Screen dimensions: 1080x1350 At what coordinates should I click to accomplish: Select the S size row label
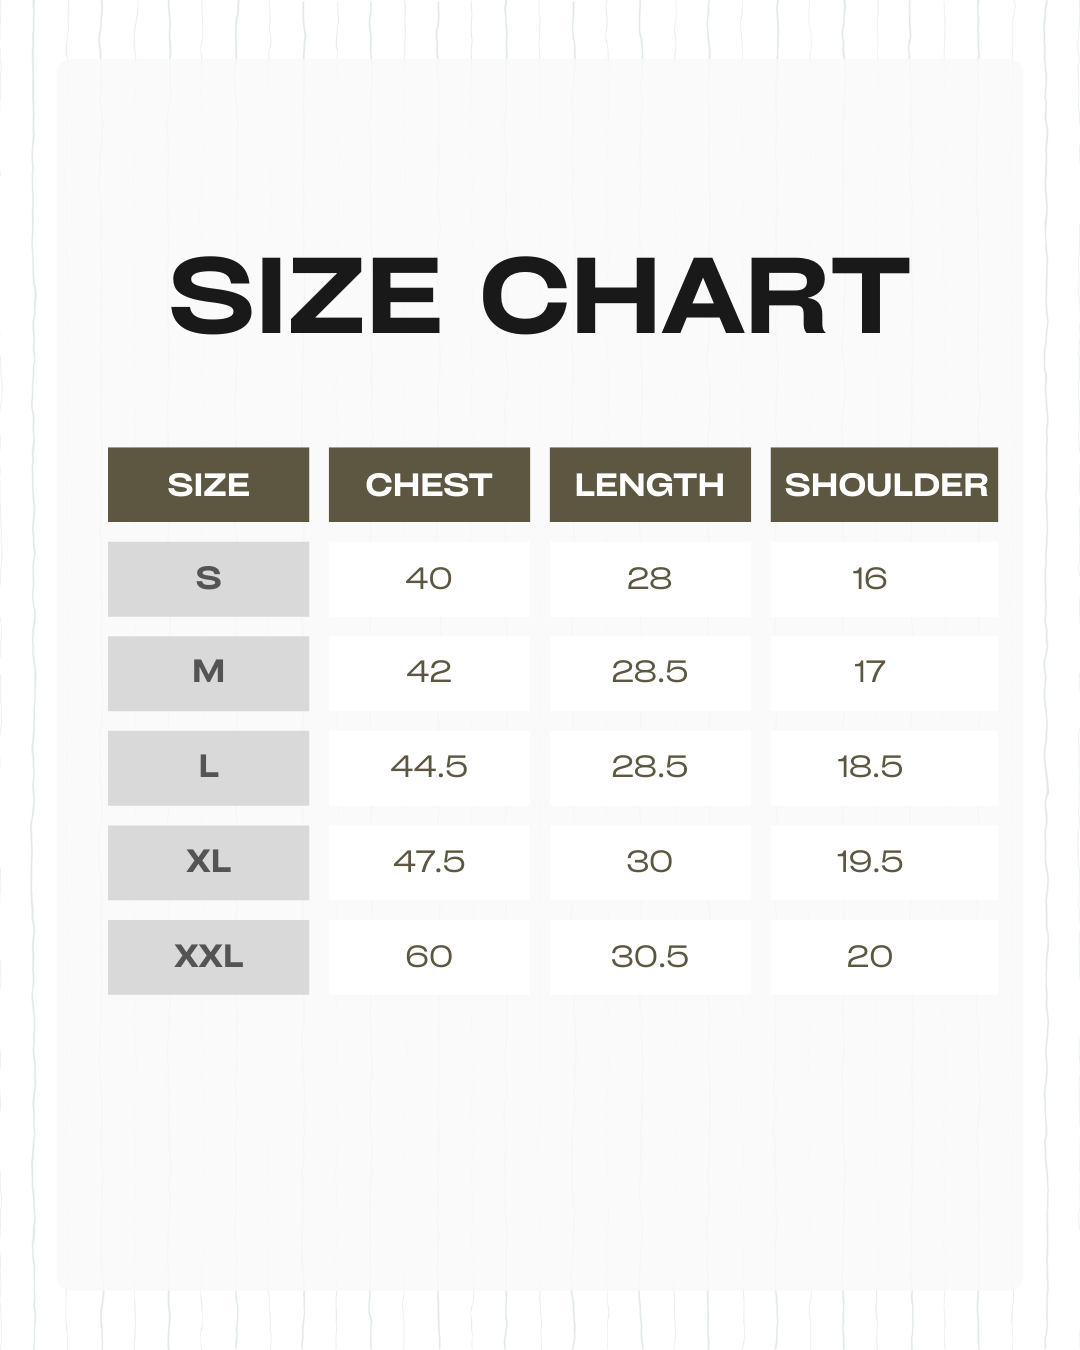[208, 579]
